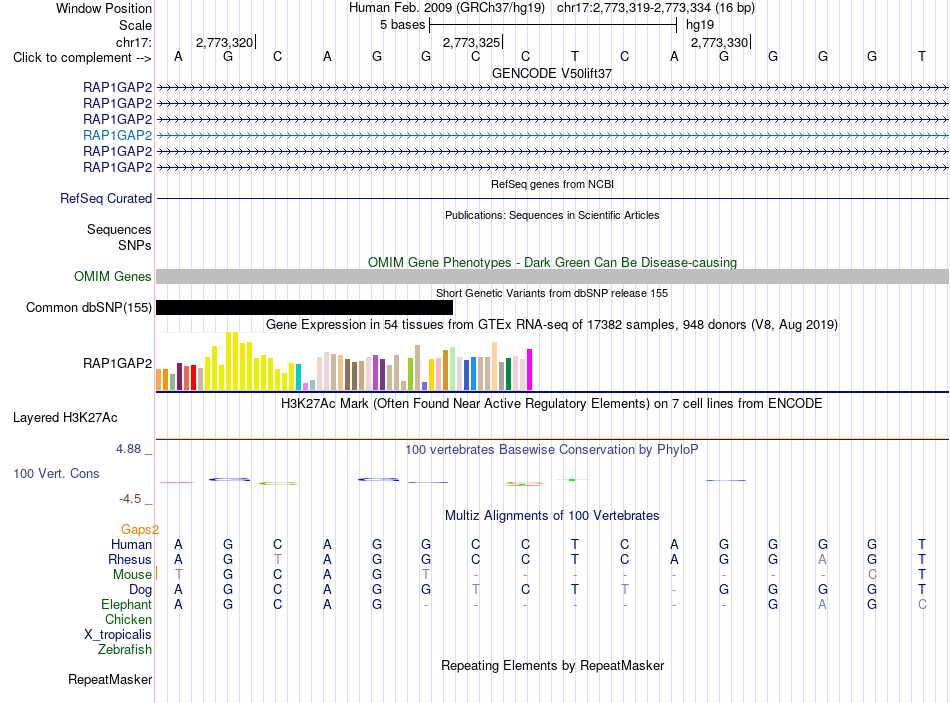This screenshot has height=703, width=950.
Task: Click the gray OMIM Genes bar
Action: 552,276
